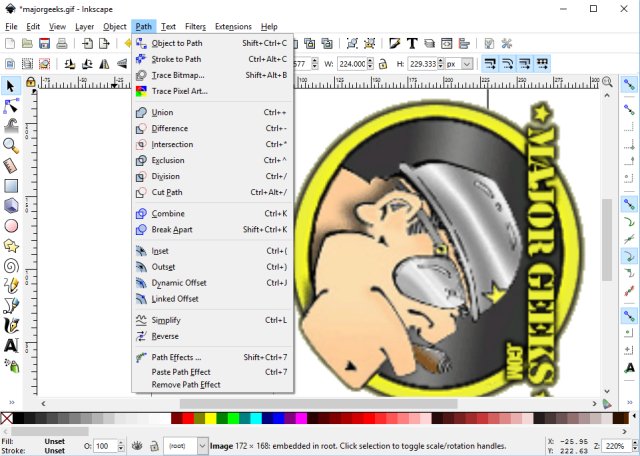Pick the Measure ruler tool
This screenshot has height=456, width=640.
[11, 166]
